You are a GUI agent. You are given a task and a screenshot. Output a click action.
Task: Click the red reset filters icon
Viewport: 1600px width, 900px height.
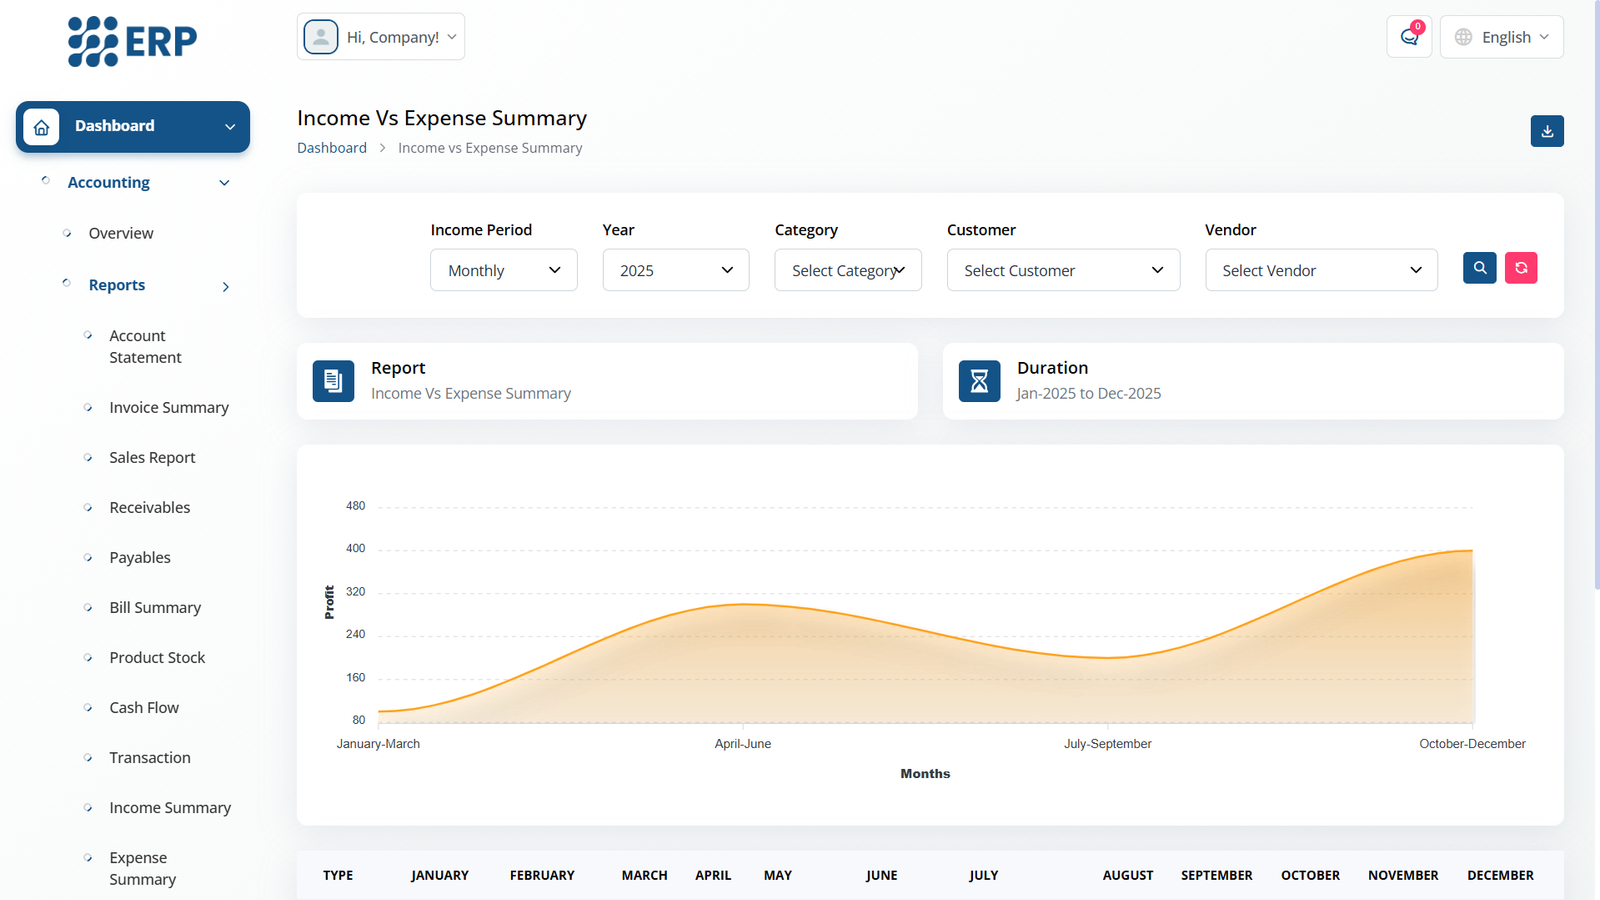coord(1521,268)
